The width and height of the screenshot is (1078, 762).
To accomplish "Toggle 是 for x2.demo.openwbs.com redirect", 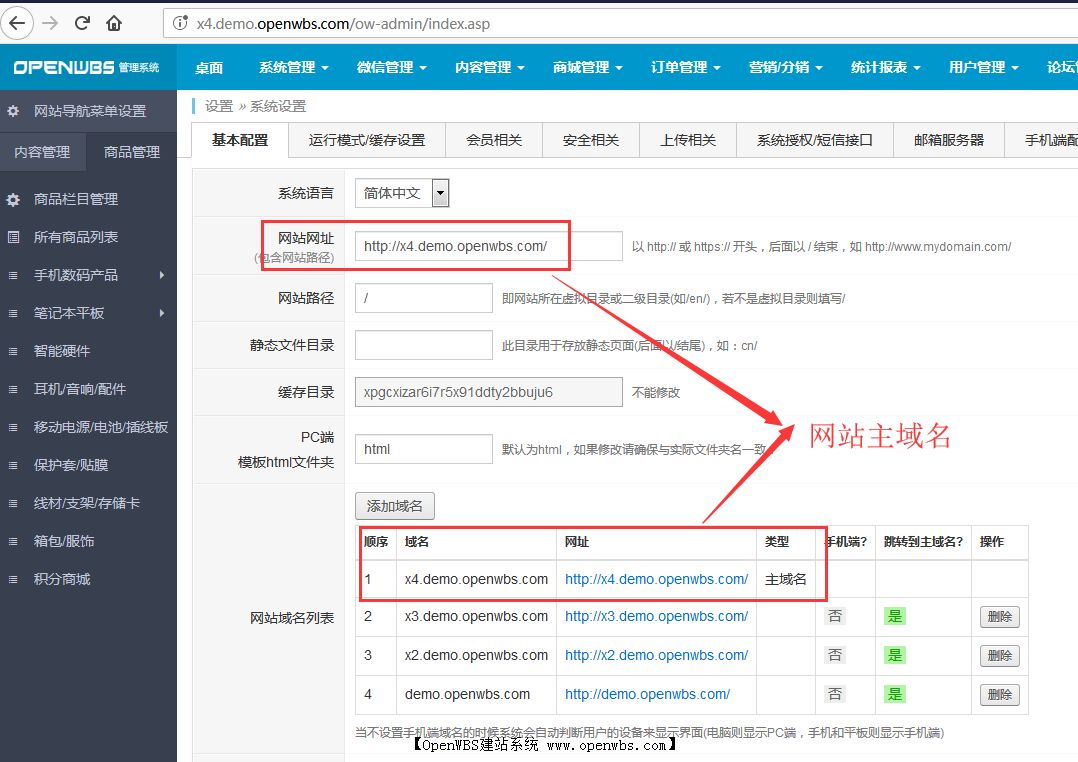I will [894, 655].
